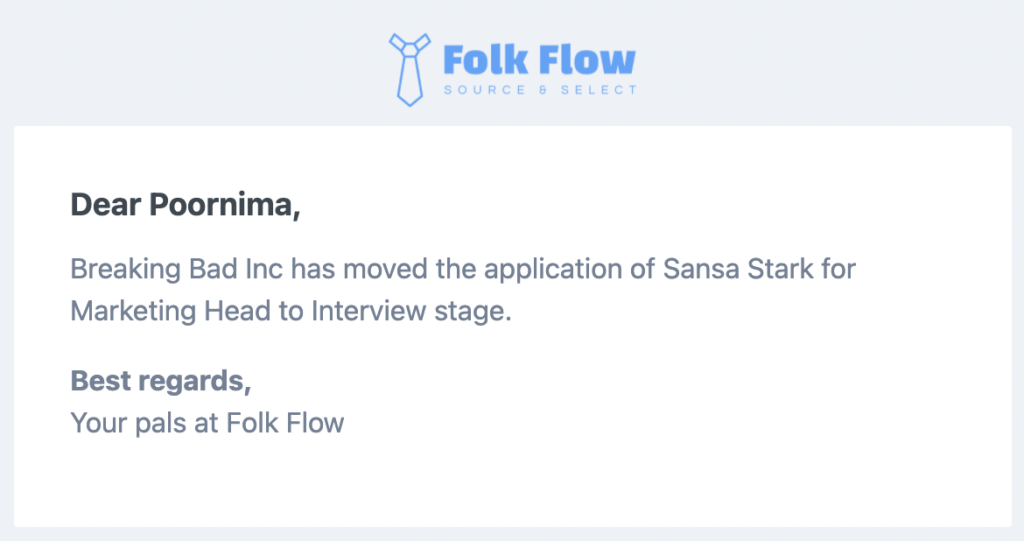Click the blue necktie logo icon
This screenshot has height=541, width=1024.
click(x=409, y=69)
